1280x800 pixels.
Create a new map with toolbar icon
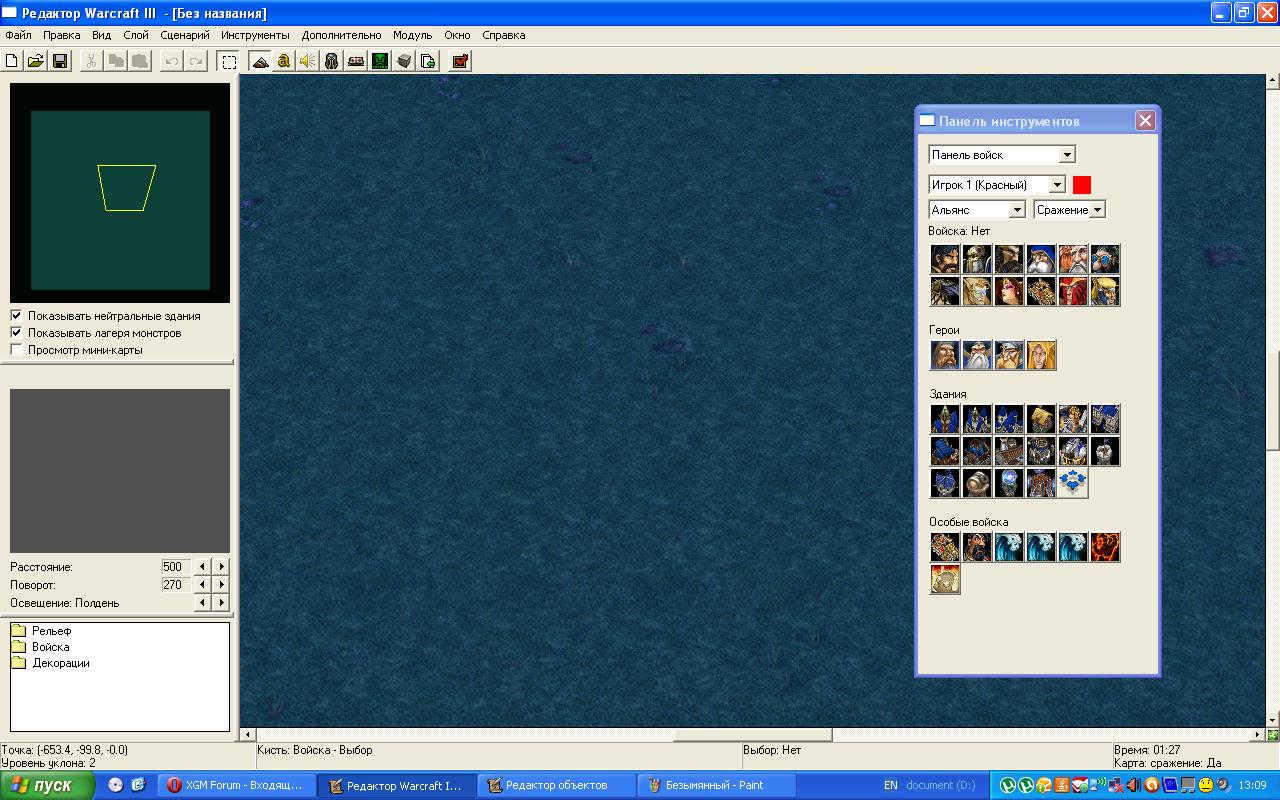coord(12,61)
